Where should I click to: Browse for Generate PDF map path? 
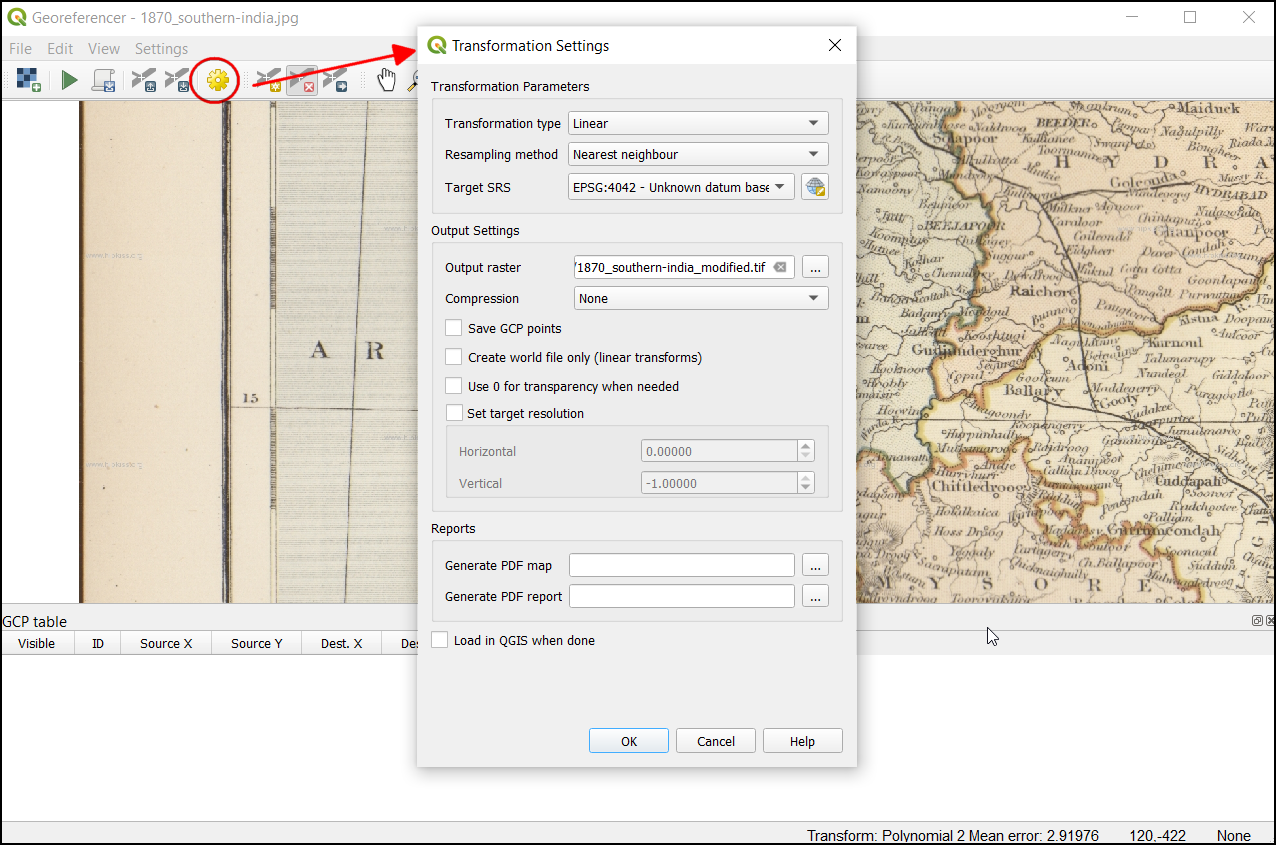816,565
